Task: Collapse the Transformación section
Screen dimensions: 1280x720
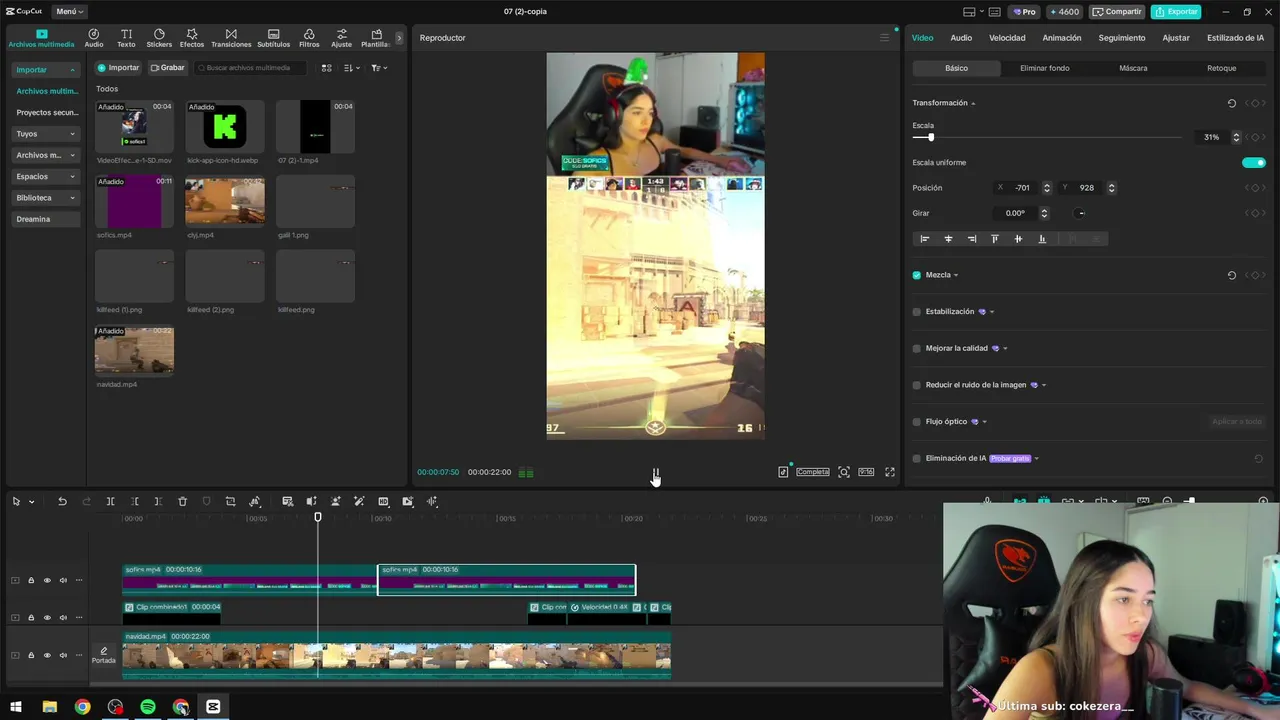Action: click(973, 103)
